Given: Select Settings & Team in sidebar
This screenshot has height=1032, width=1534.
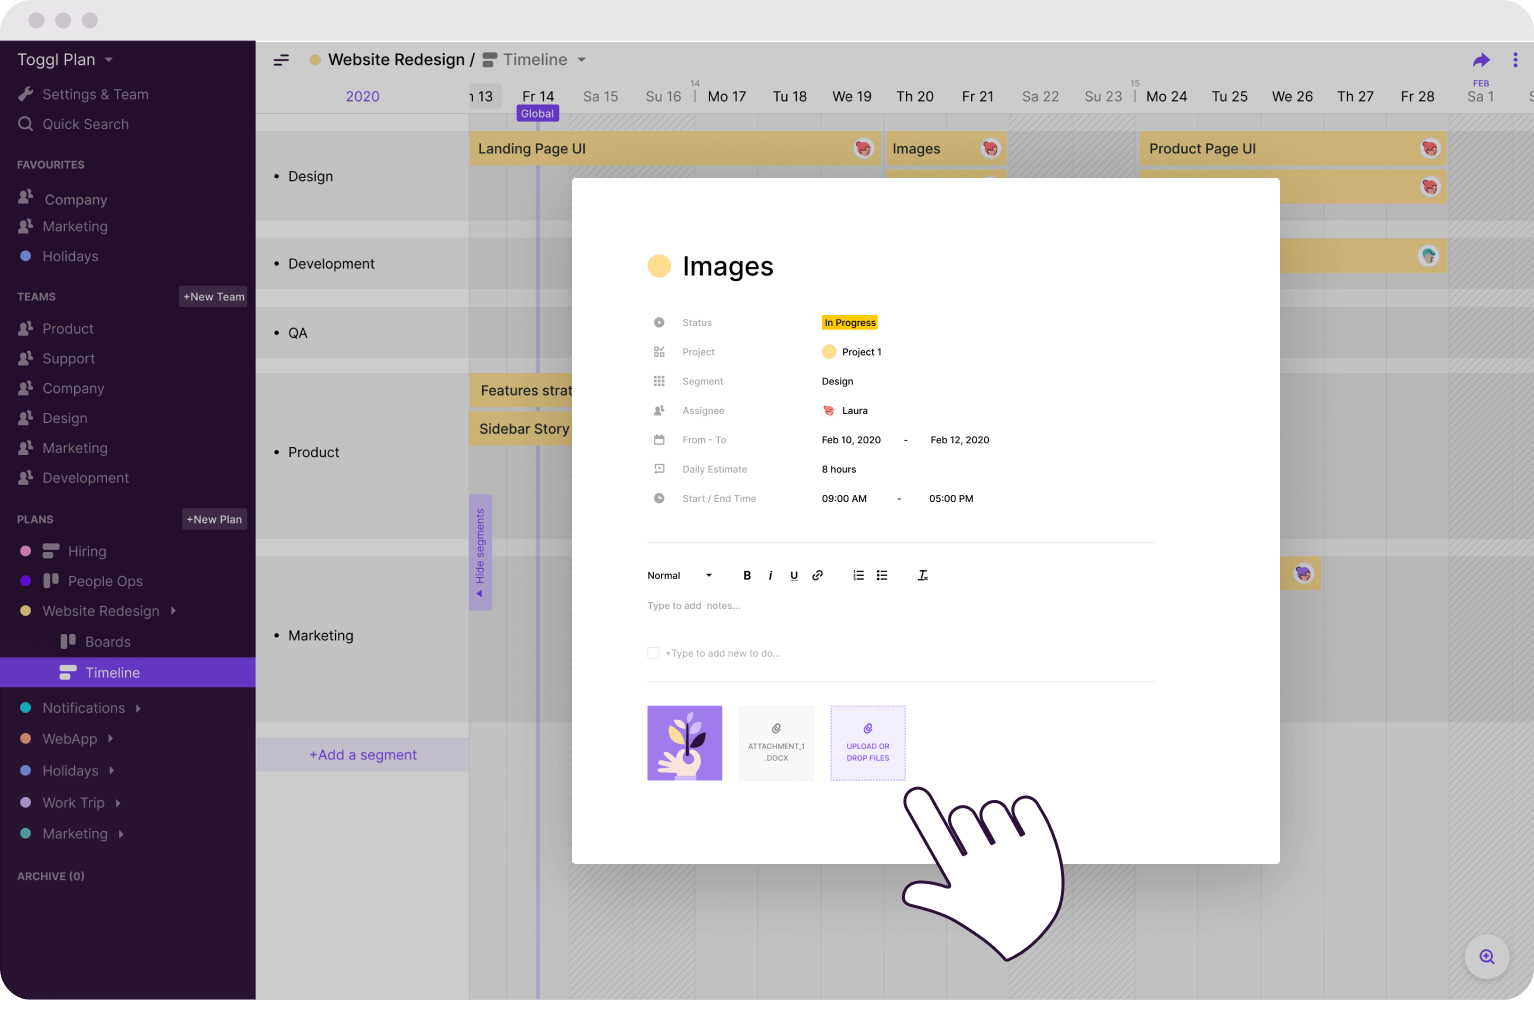Looking at the screenshot, I should 95,94.
